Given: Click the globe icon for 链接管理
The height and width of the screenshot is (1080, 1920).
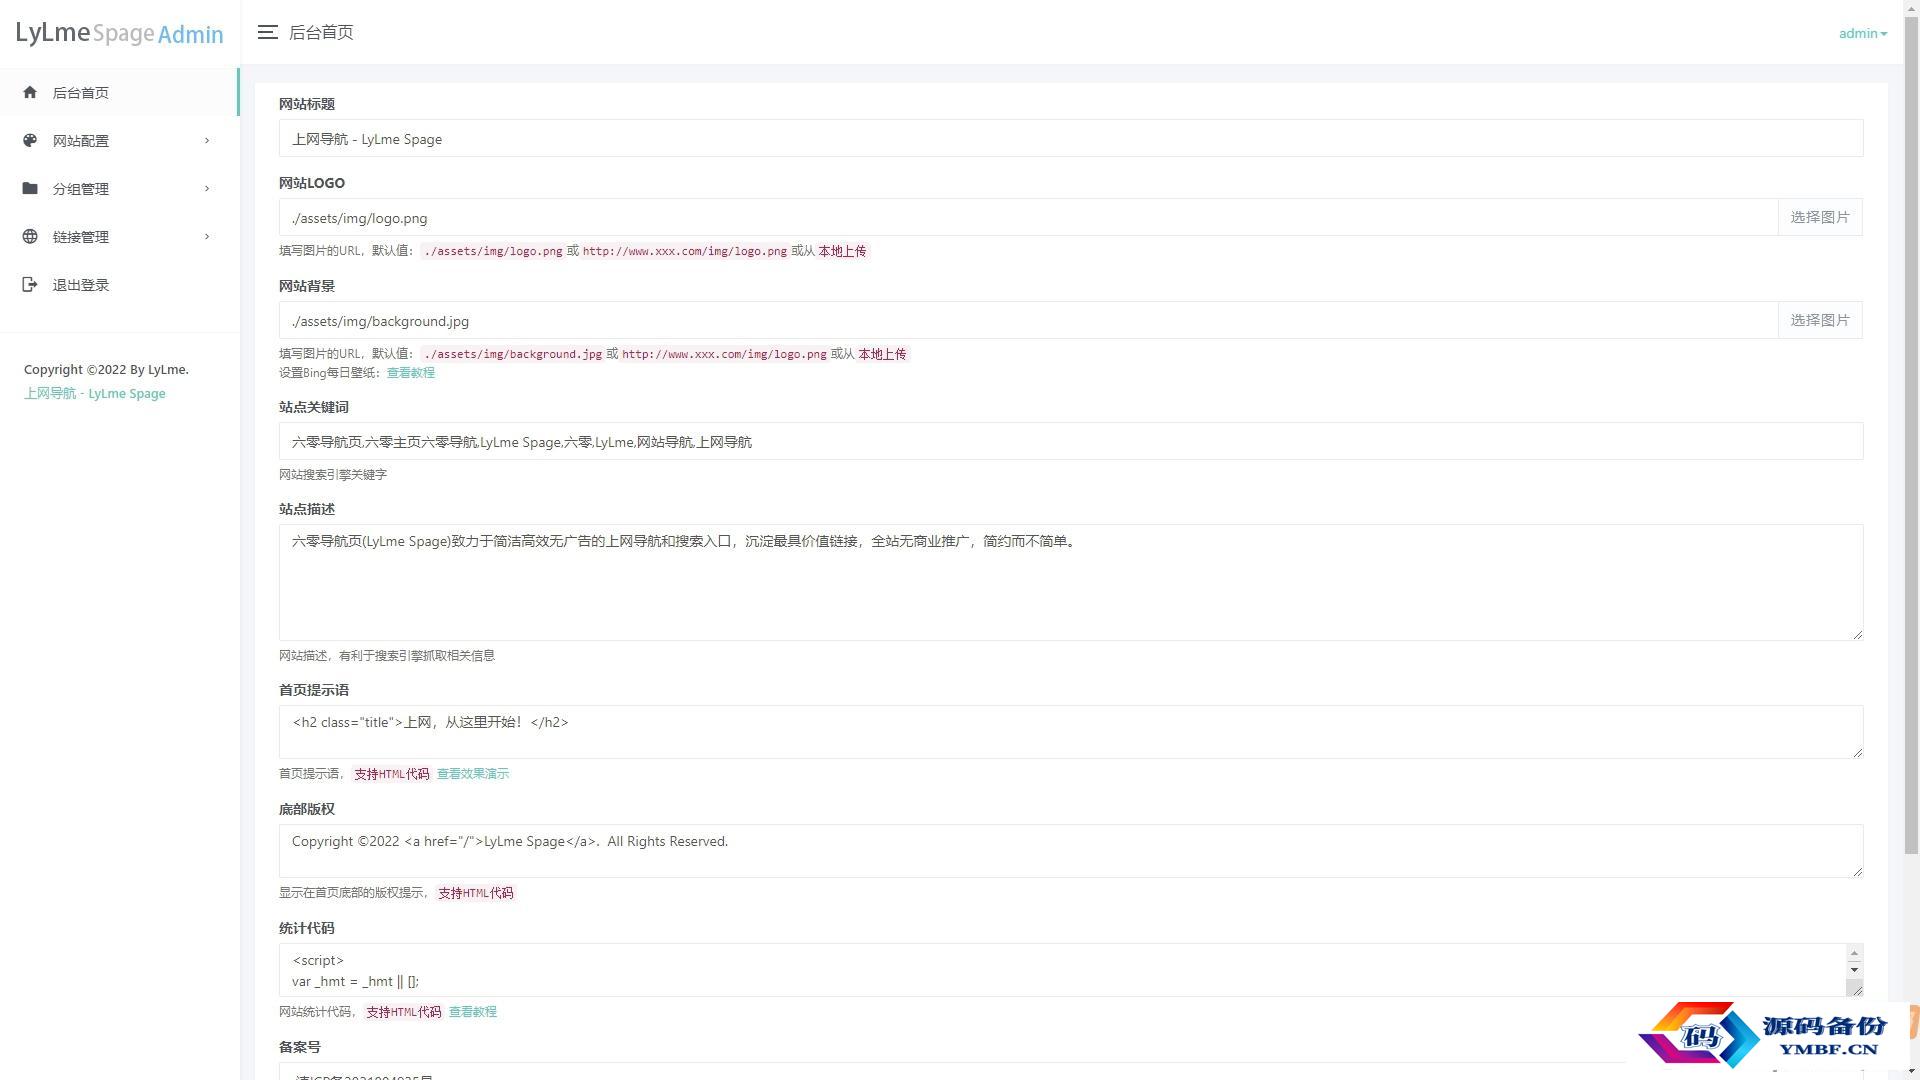Looking at the screenshot, I should point(30,236).
